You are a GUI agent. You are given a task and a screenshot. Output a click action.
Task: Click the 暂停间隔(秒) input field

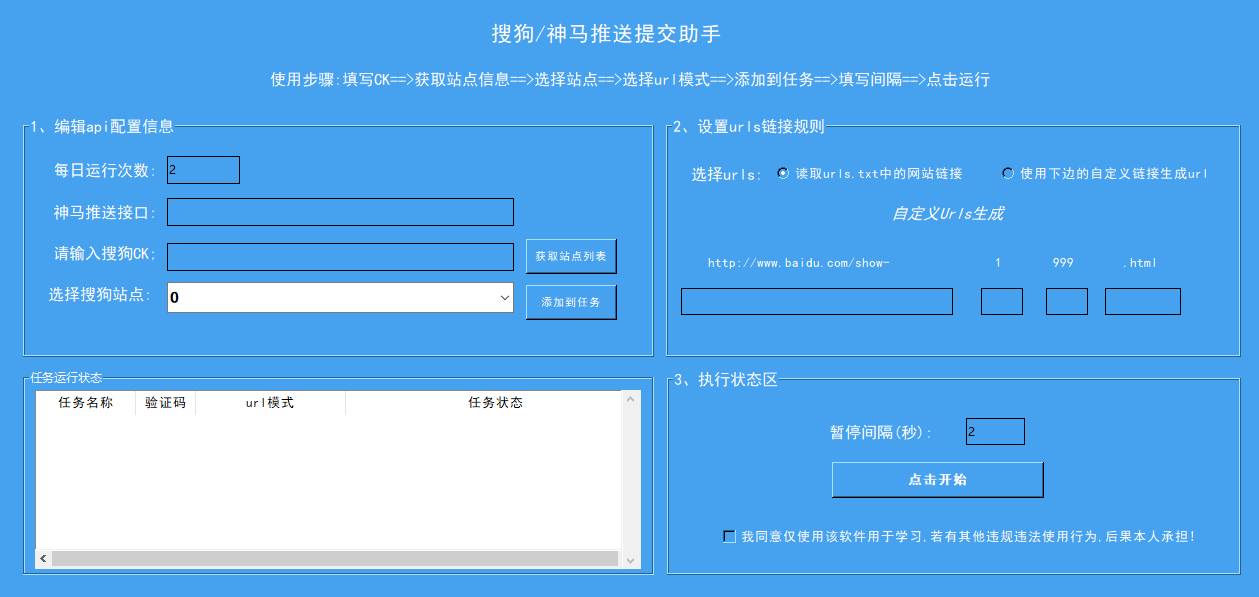(x=995, y=431)
